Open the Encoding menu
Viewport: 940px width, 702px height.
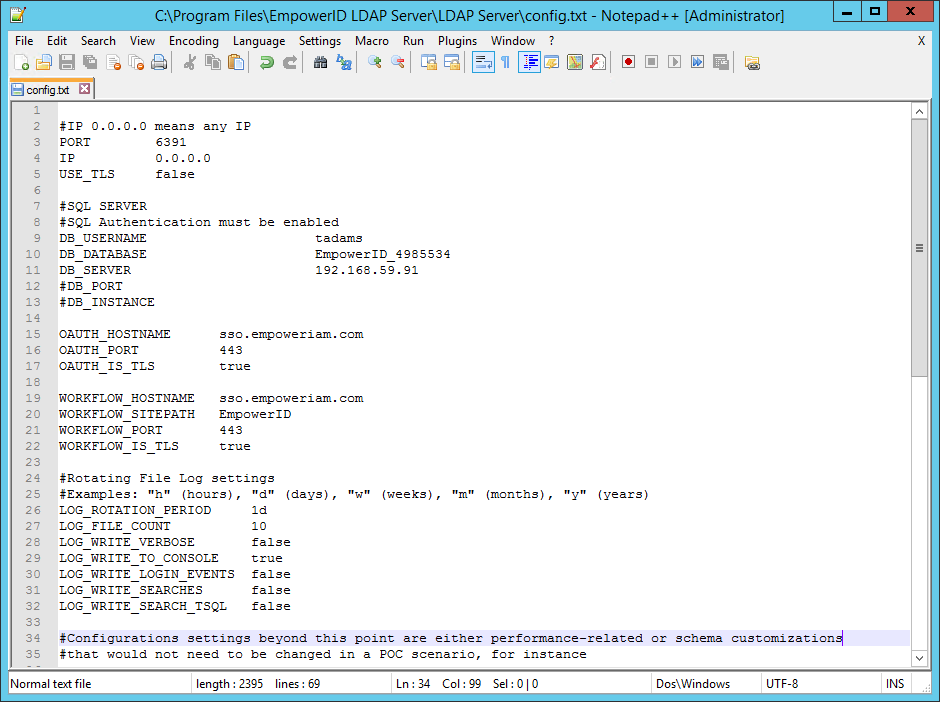click(x=193, y=41)
